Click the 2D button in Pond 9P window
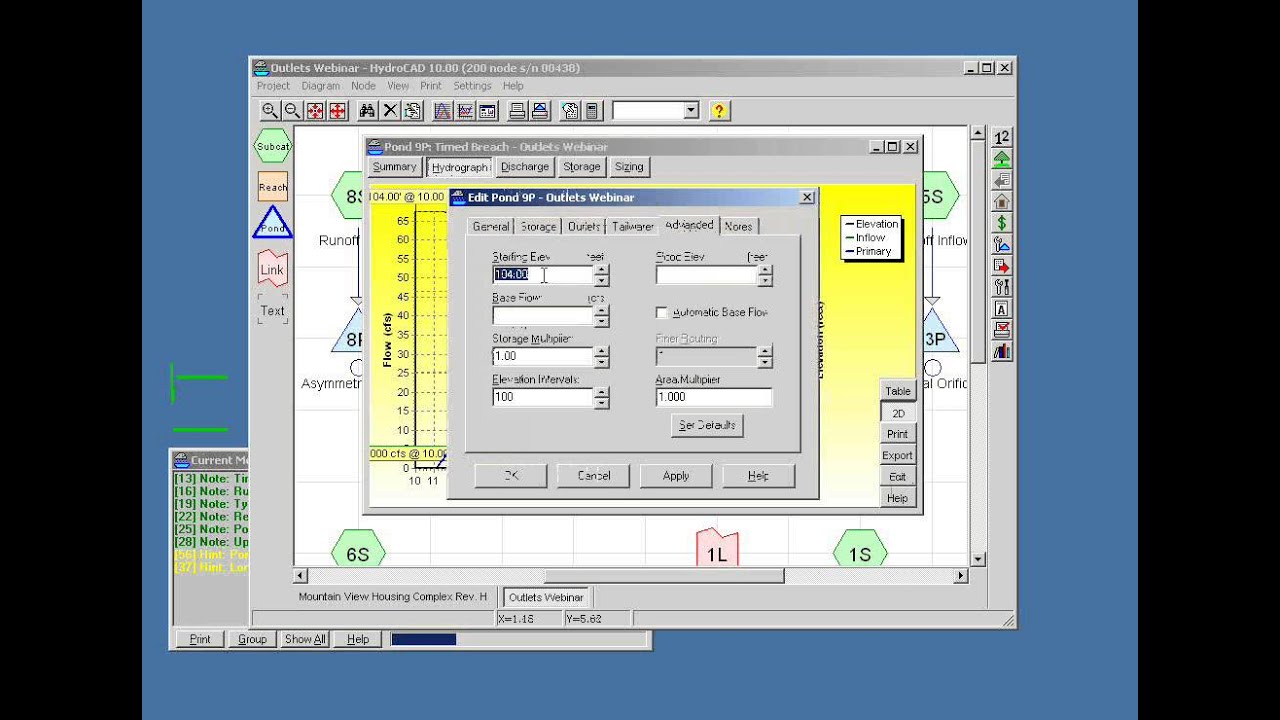Viewport: 1280px width, 720px height. tap(897, 413)
